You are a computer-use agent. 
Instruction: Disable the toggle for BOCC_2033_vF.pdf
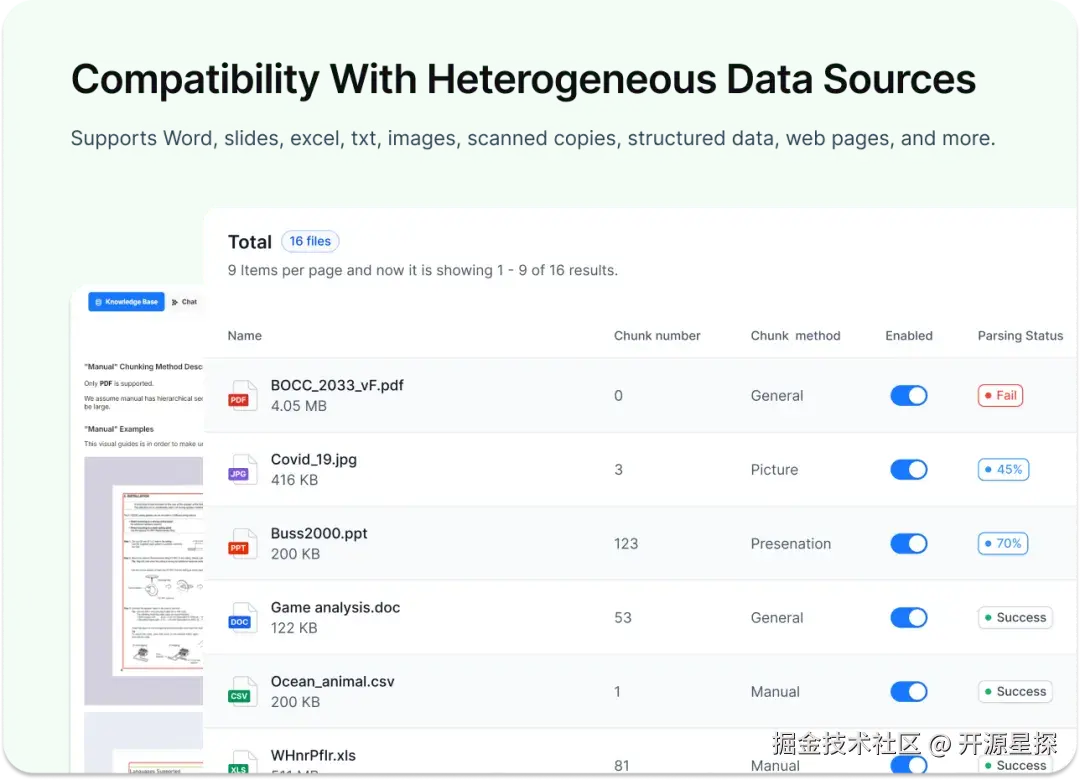coord(908,395)
